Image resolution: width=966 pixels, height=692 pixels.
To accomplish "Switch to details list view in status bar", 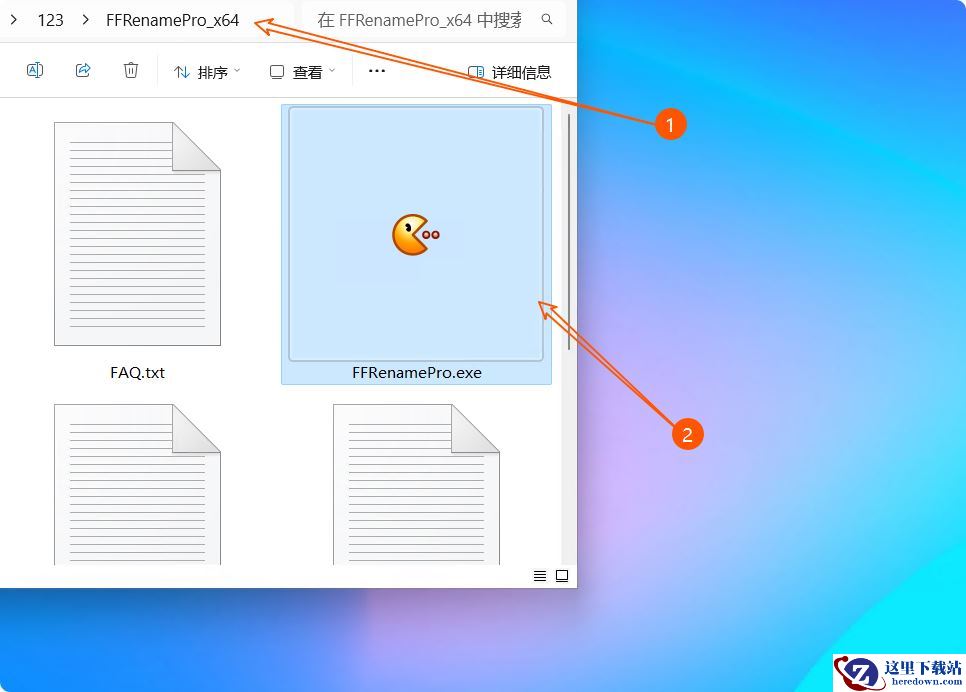I will click(540, 576).
